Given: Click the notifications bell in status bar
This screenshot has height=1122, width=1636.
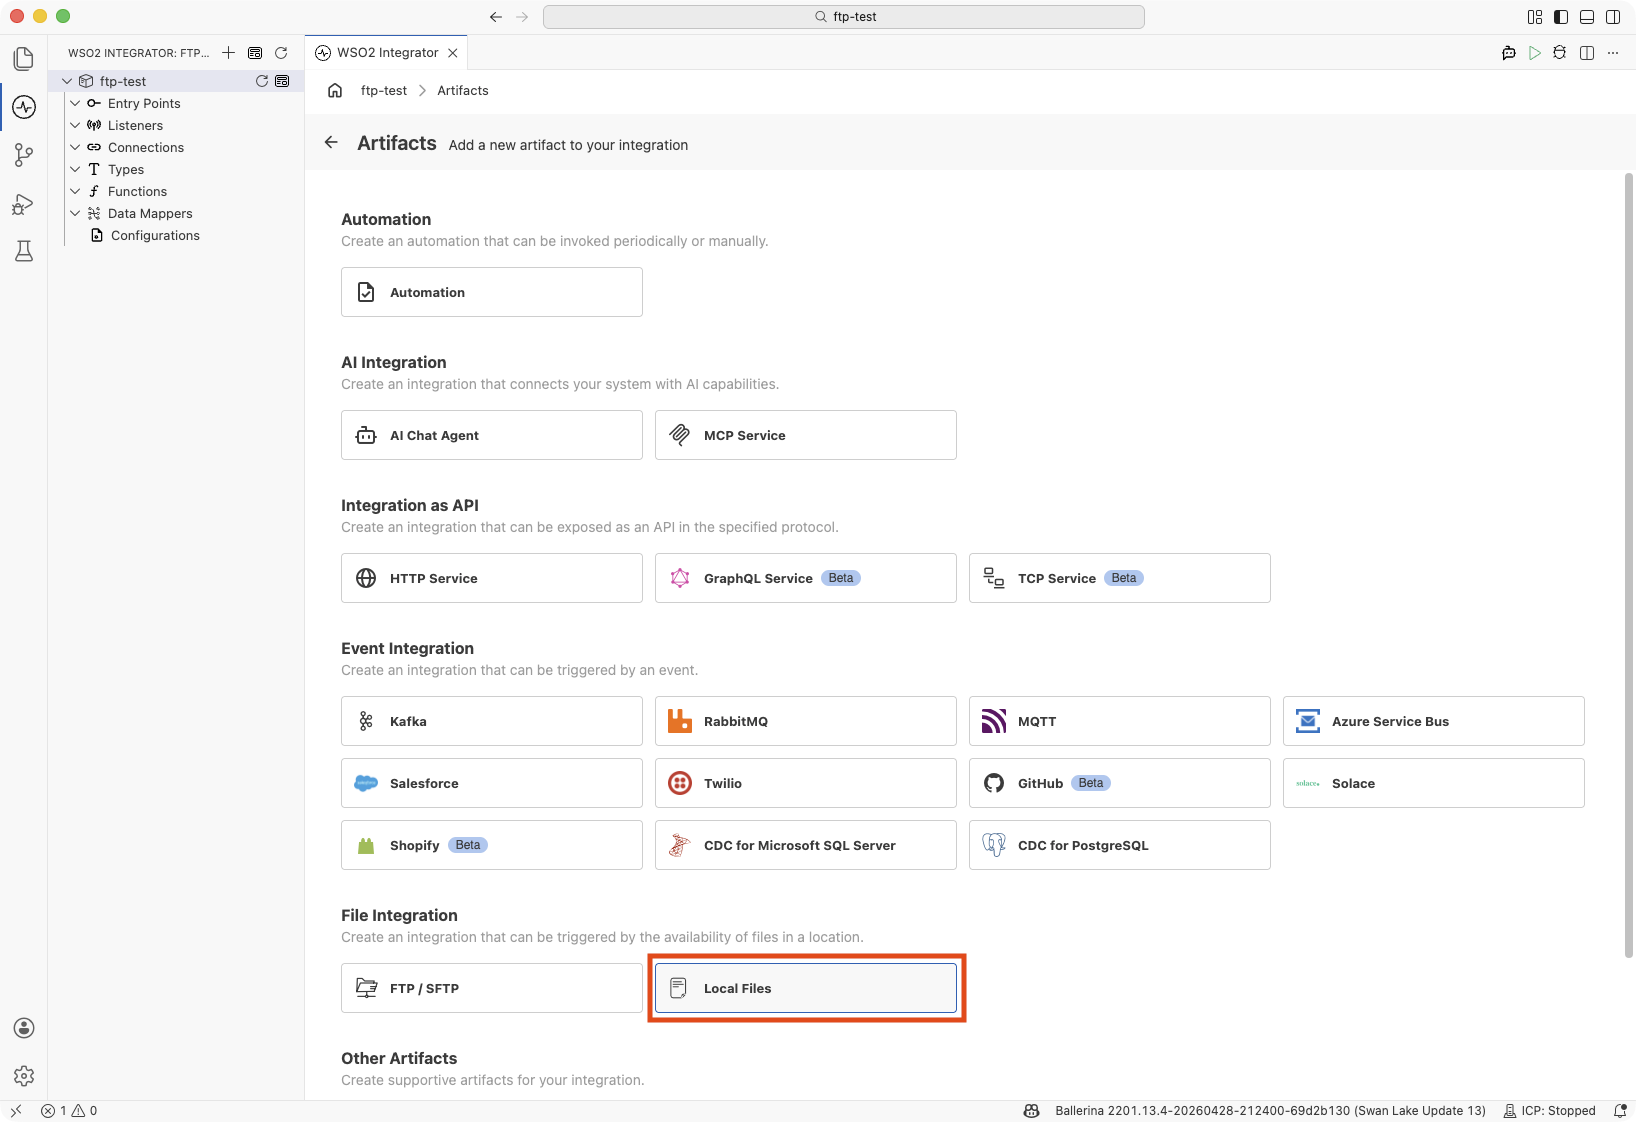Looking at the screenshot, I should [1620, 1111].
